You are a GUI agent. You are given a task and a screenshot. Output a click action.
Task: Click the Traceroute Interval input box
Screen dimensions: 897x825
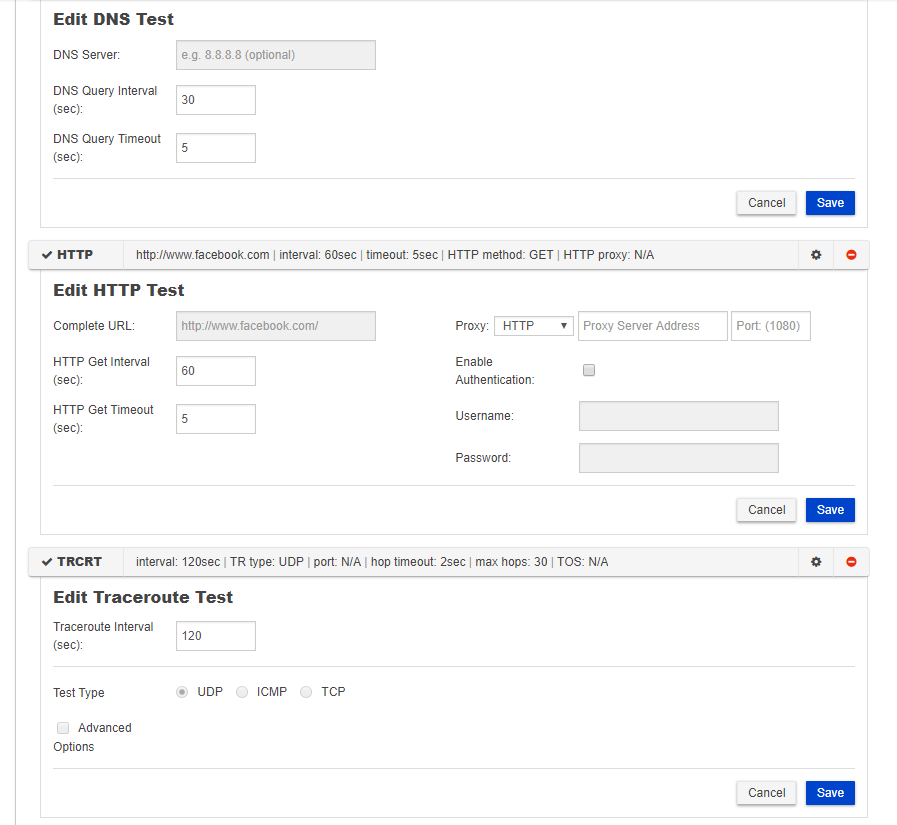pyautogui.click(x=216, y=636)
